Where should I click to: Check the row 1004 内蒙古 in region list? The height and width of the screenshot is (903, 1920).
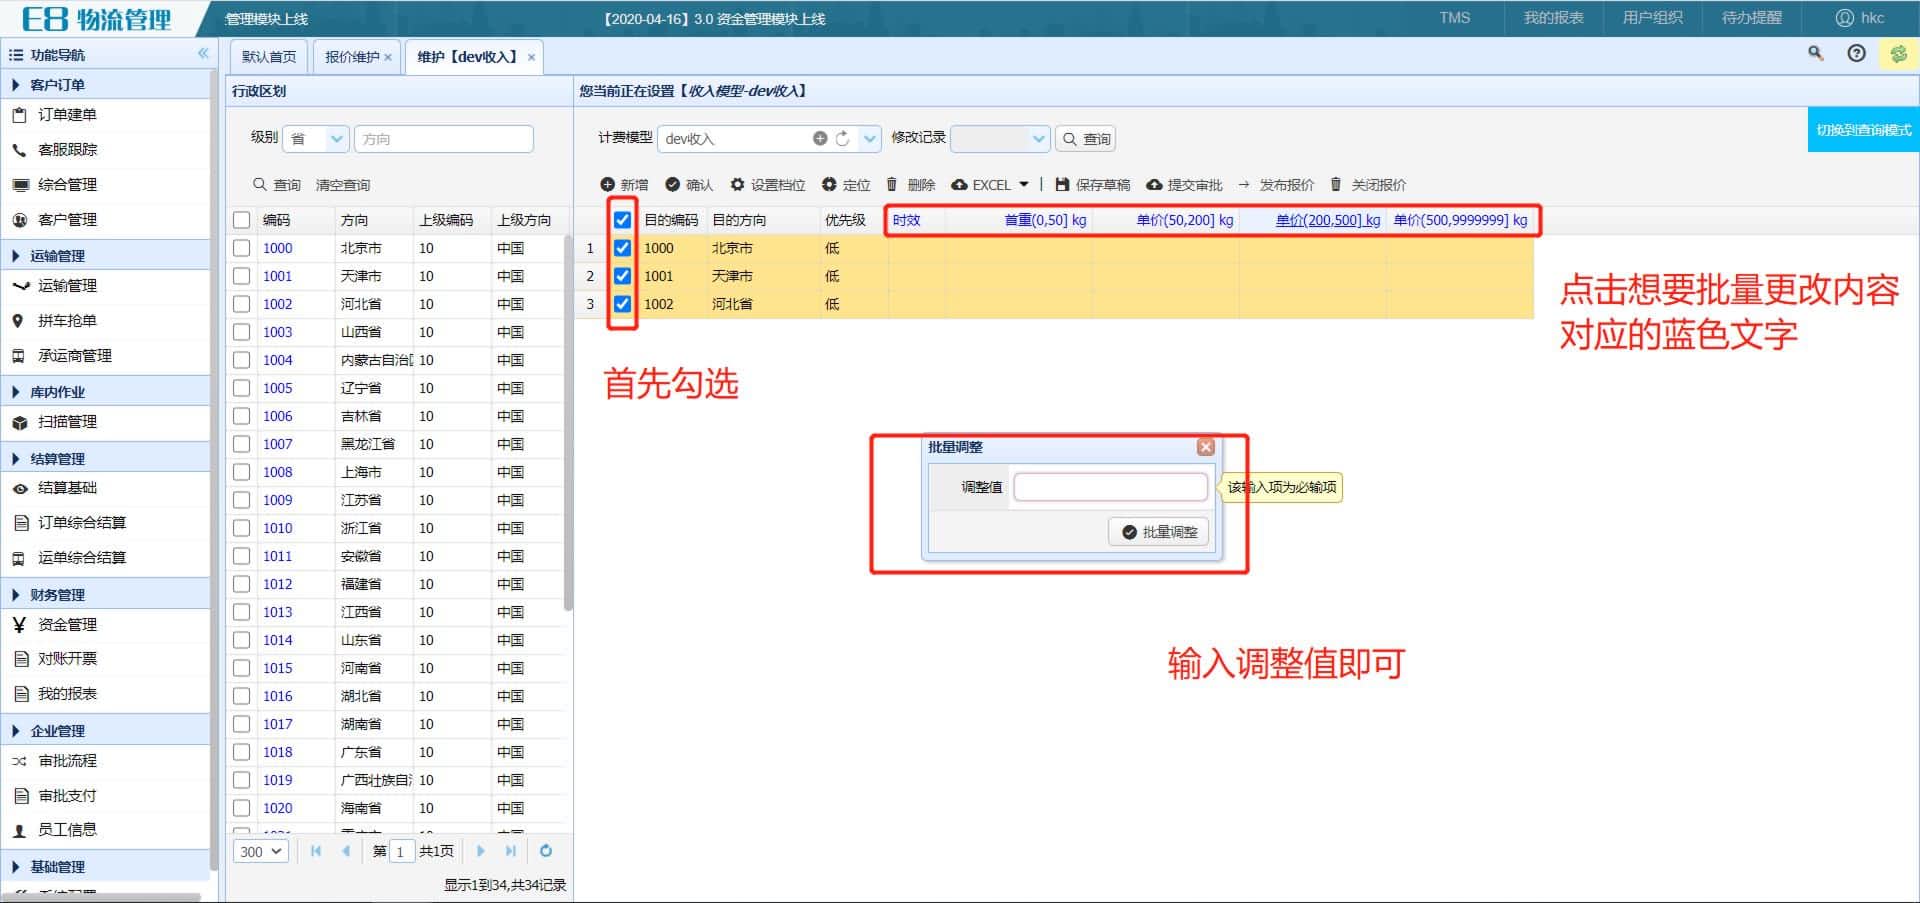pos(242,360)
